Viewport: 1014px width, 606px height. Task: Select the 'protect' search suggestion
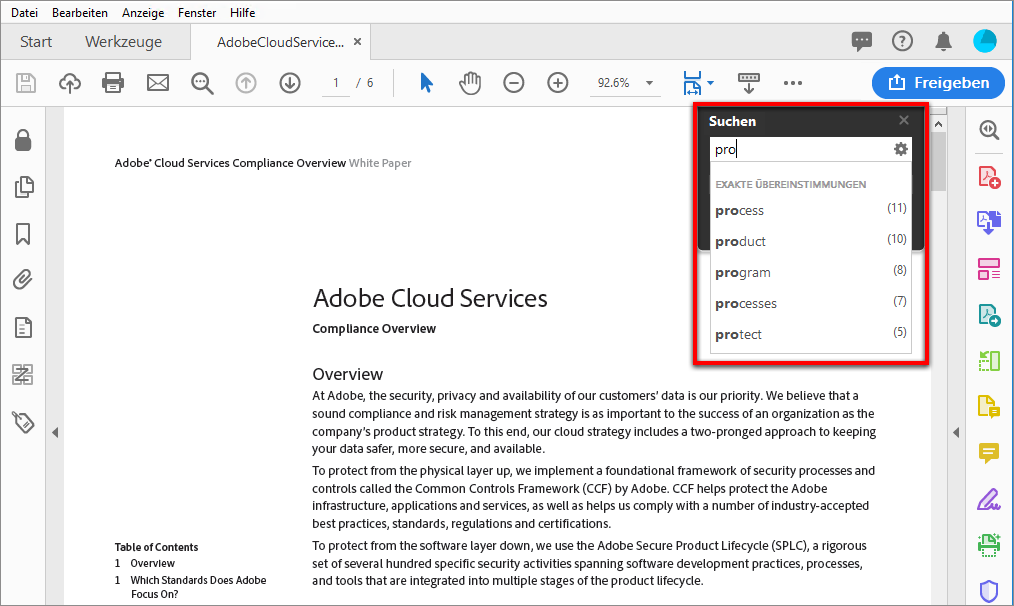tap(811, 334)
